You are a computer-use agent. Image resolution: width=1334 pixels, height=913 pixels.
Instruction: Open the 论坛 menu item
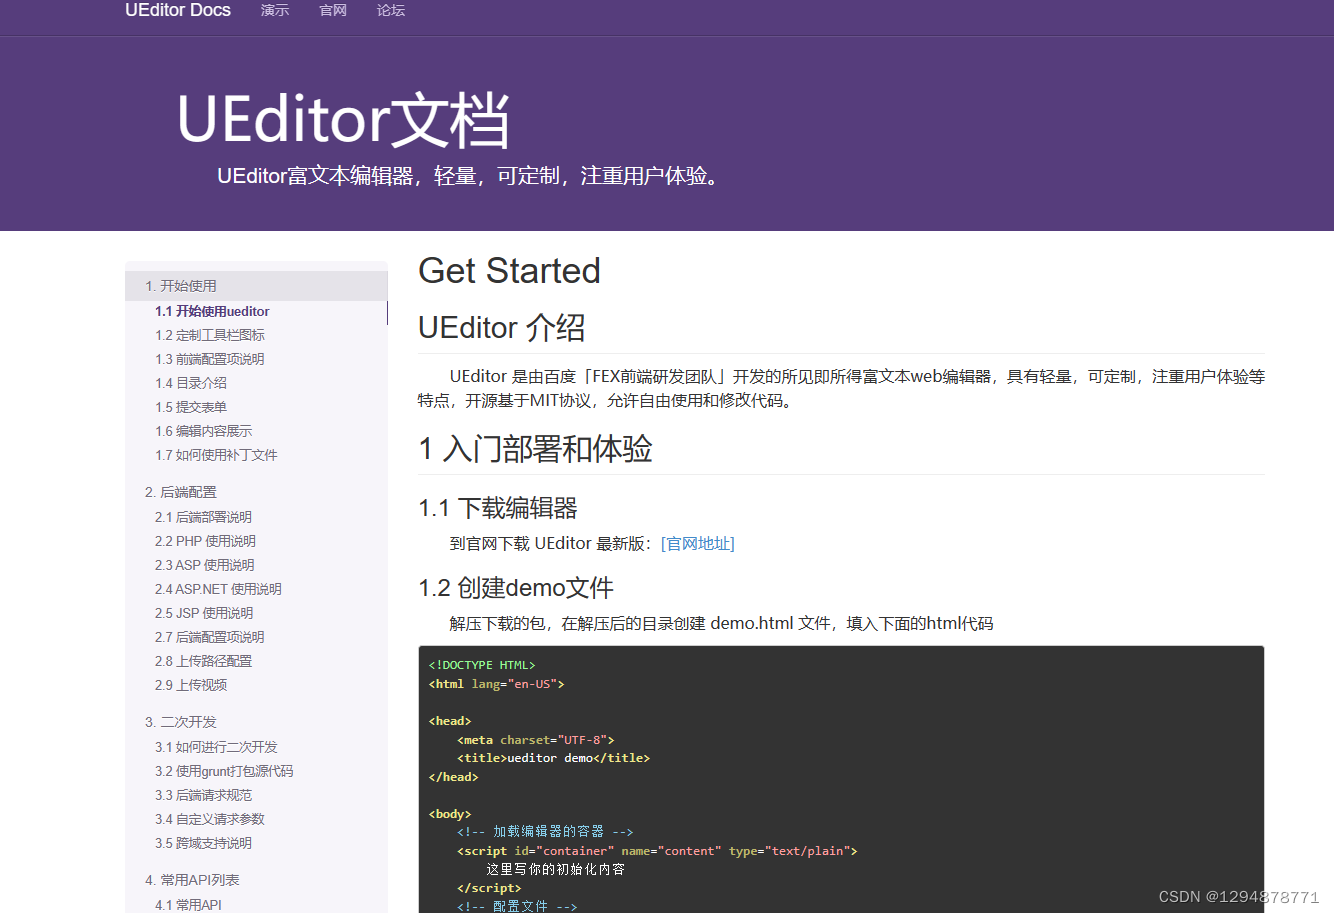tap(390, 10)
